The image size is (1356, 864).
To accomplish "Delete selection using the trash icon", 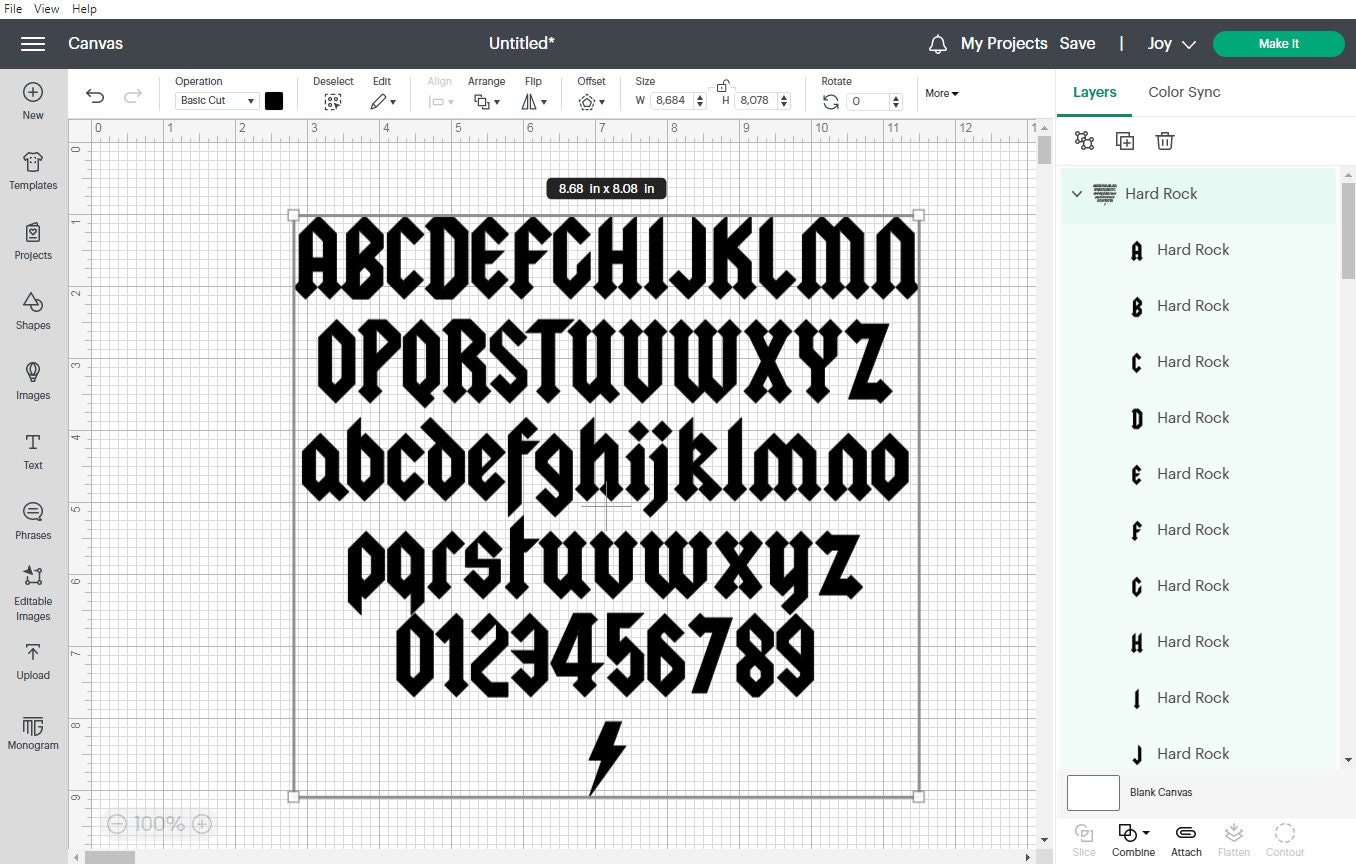I will click(1164, 141).
